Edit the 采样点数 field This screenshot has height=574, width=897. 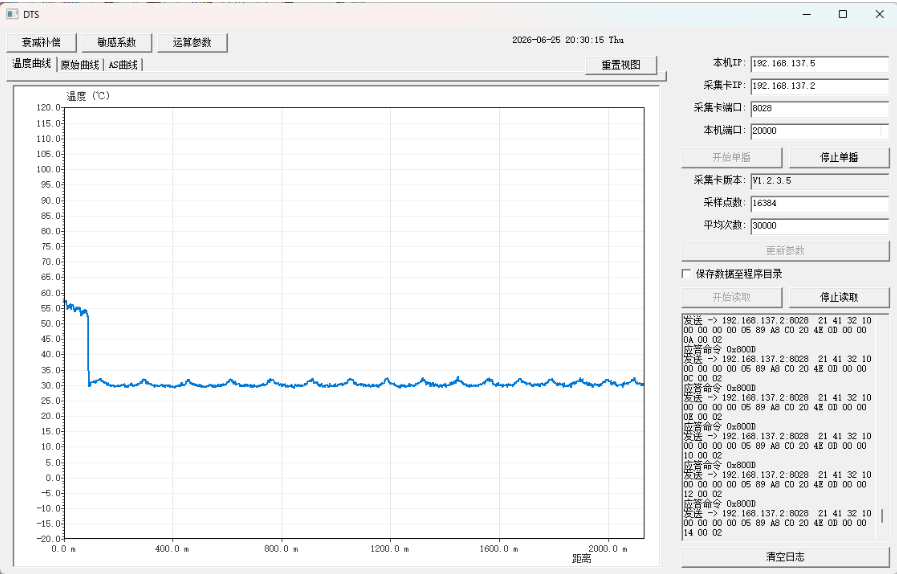coord(819,203)
